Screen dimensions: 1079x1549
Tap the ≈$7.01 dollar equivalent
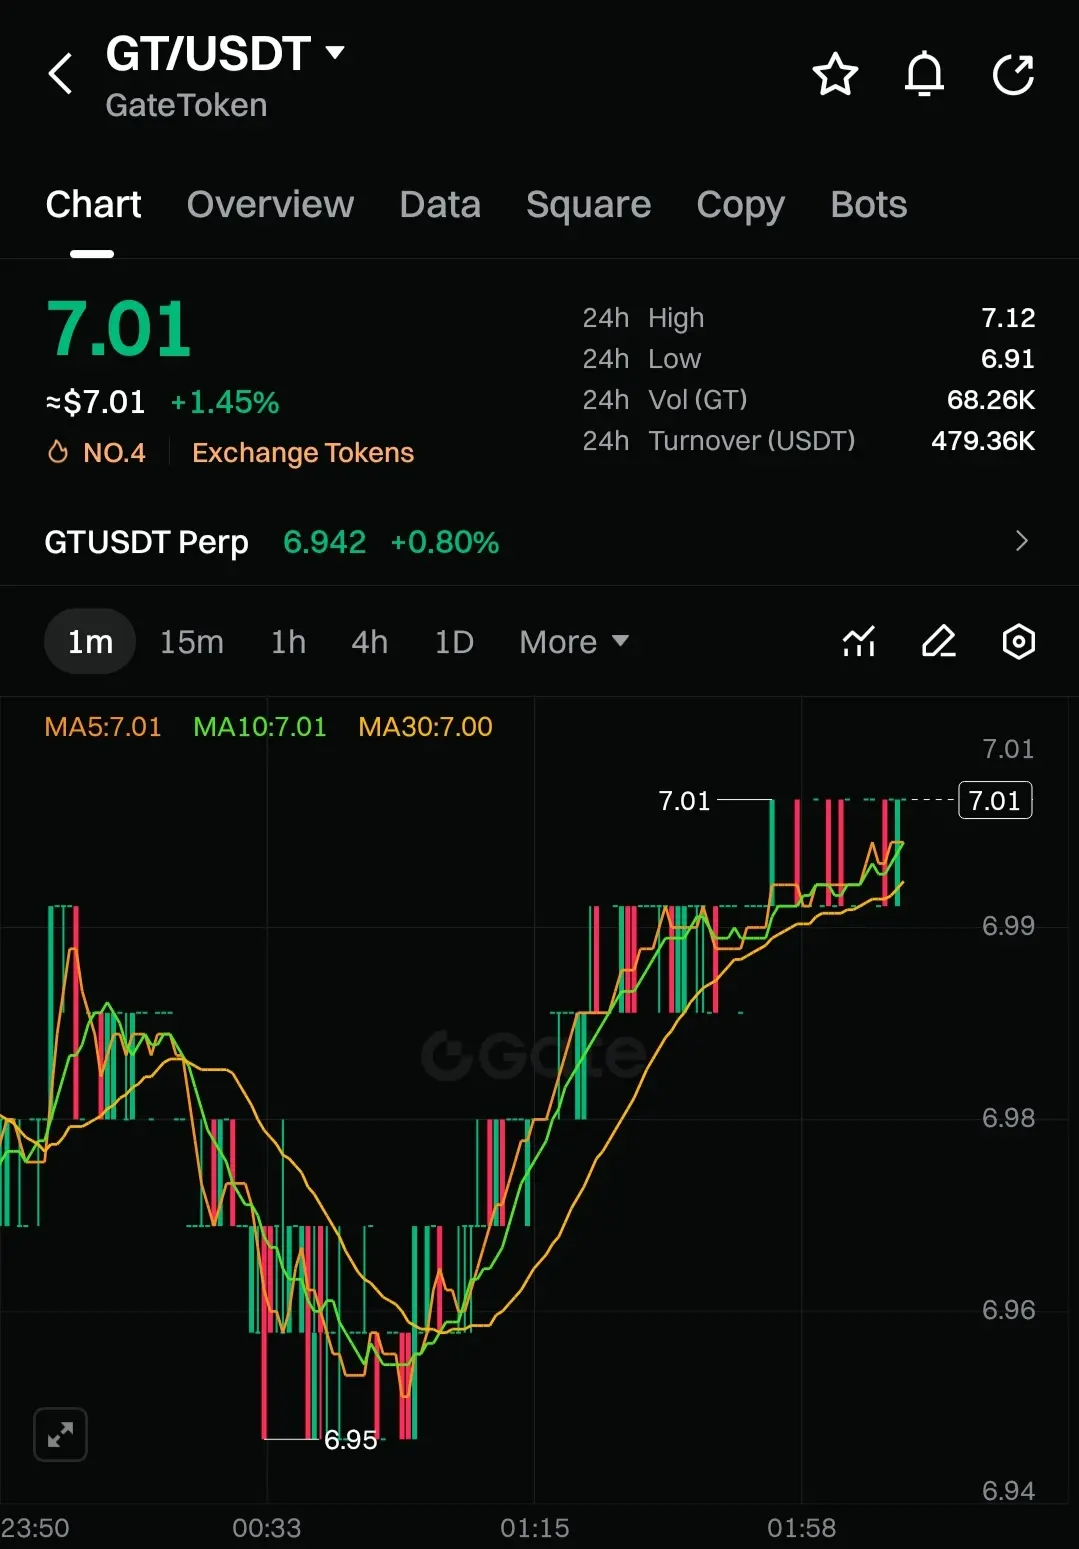point(95,402)
